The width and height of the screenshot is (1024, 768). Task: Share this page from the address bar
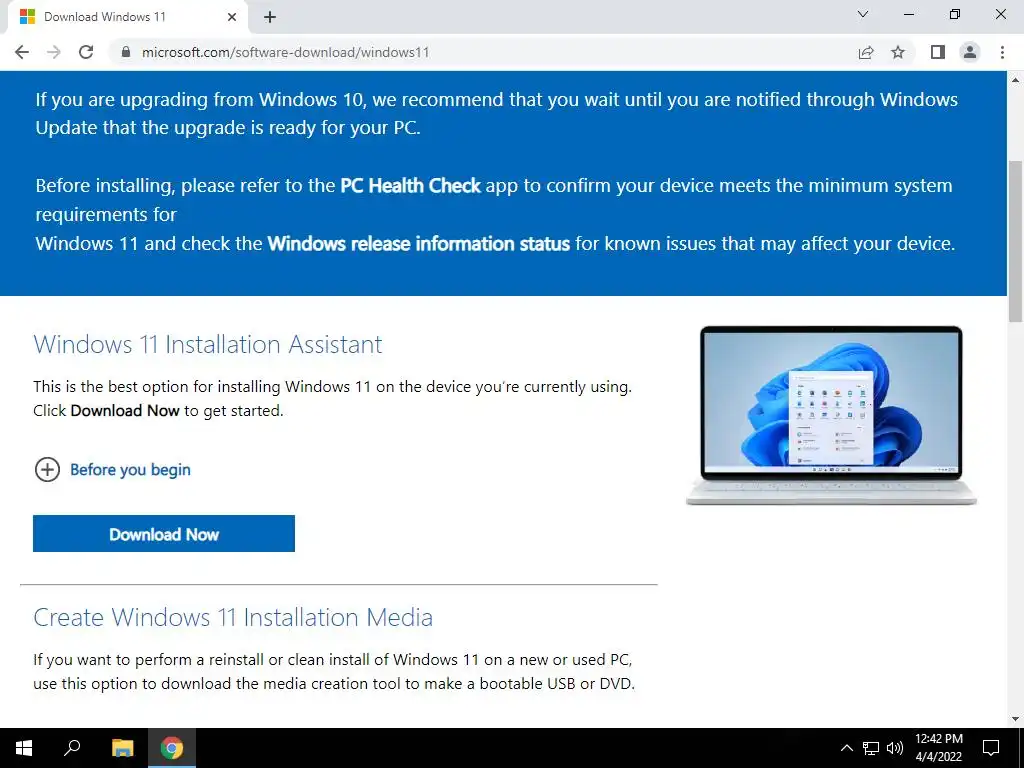866,52
